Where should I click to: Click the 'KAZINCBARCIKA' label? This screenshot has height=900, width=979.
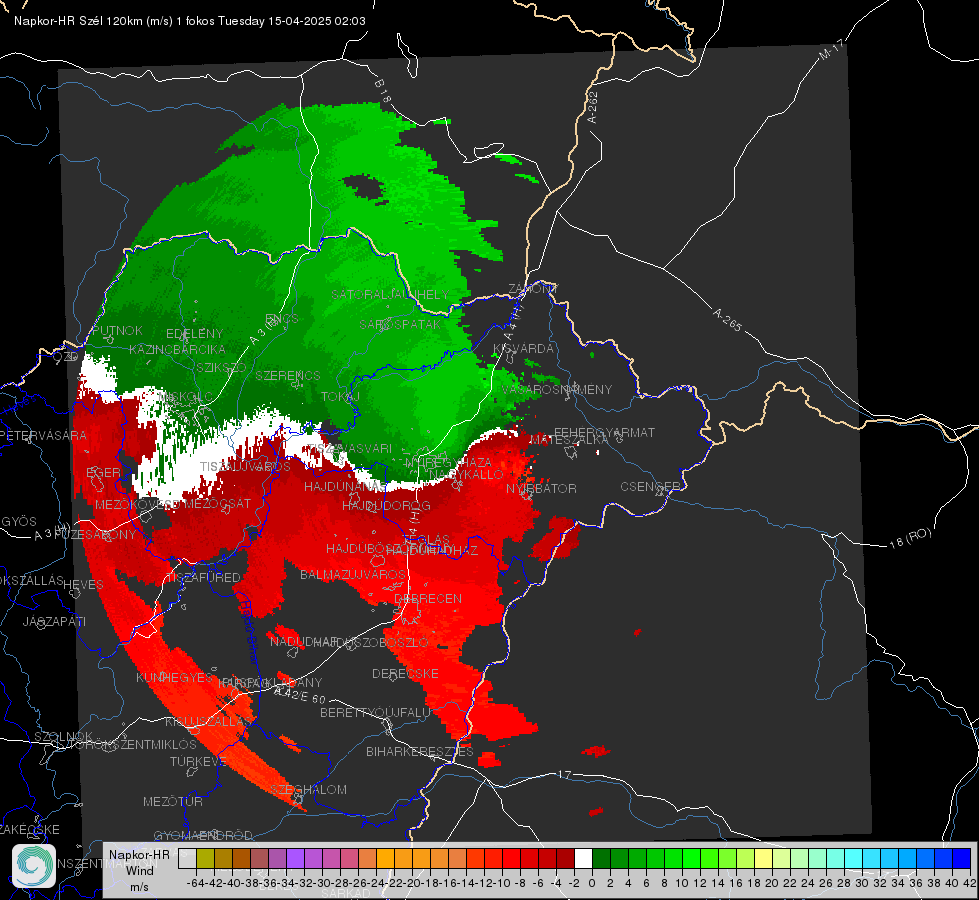[177, 349]
